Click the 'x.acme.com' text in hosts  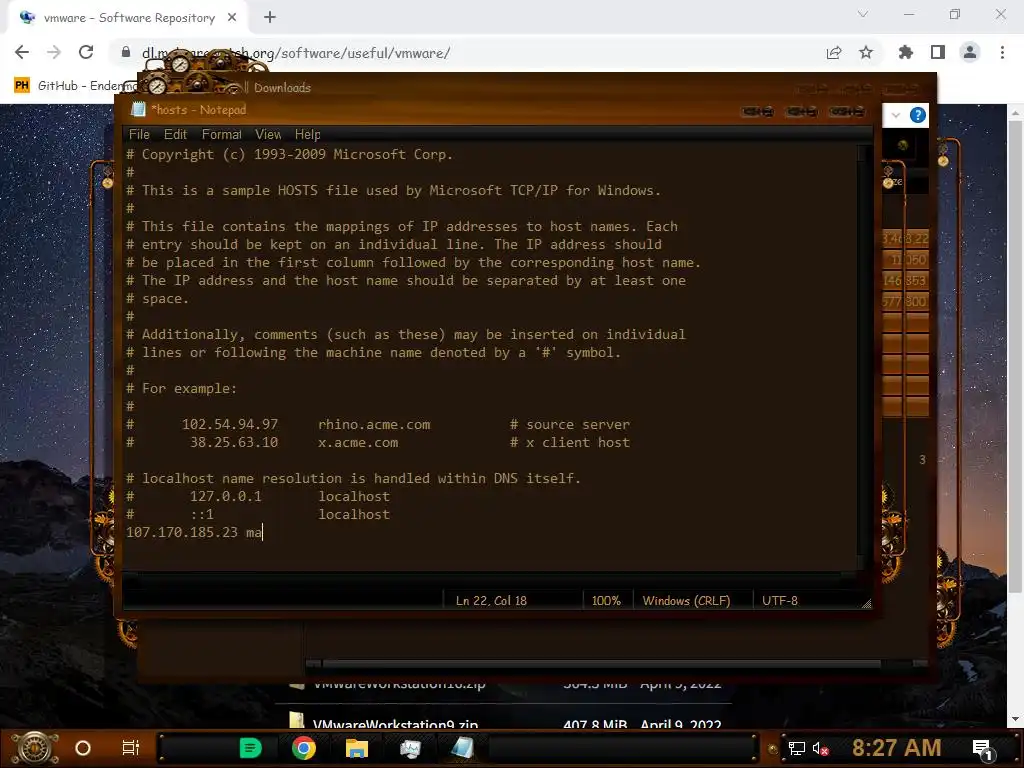[x=358, y=443]
